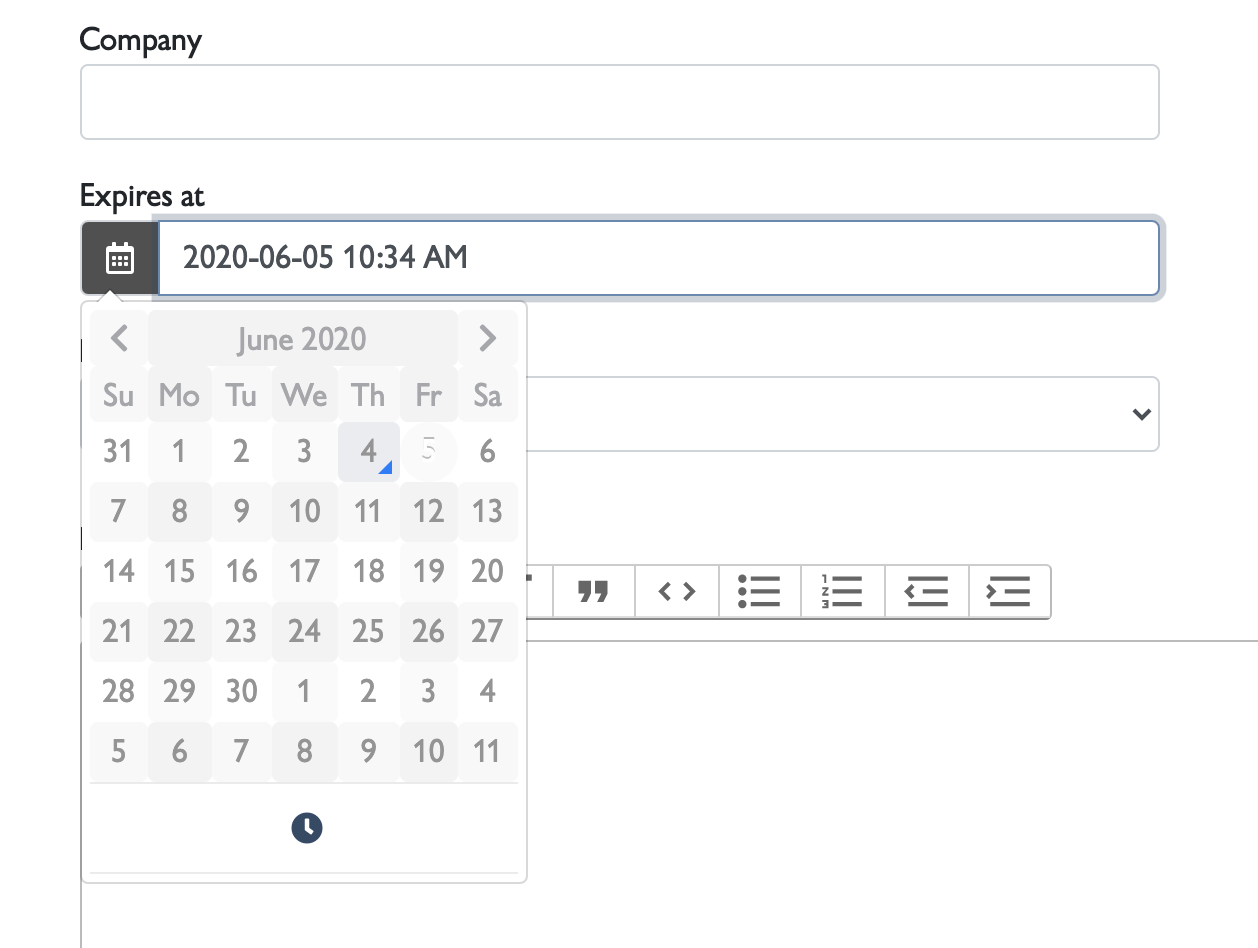Create a numbered list
The width and height of the screenshot is (1258, 948).
point(843,591)
